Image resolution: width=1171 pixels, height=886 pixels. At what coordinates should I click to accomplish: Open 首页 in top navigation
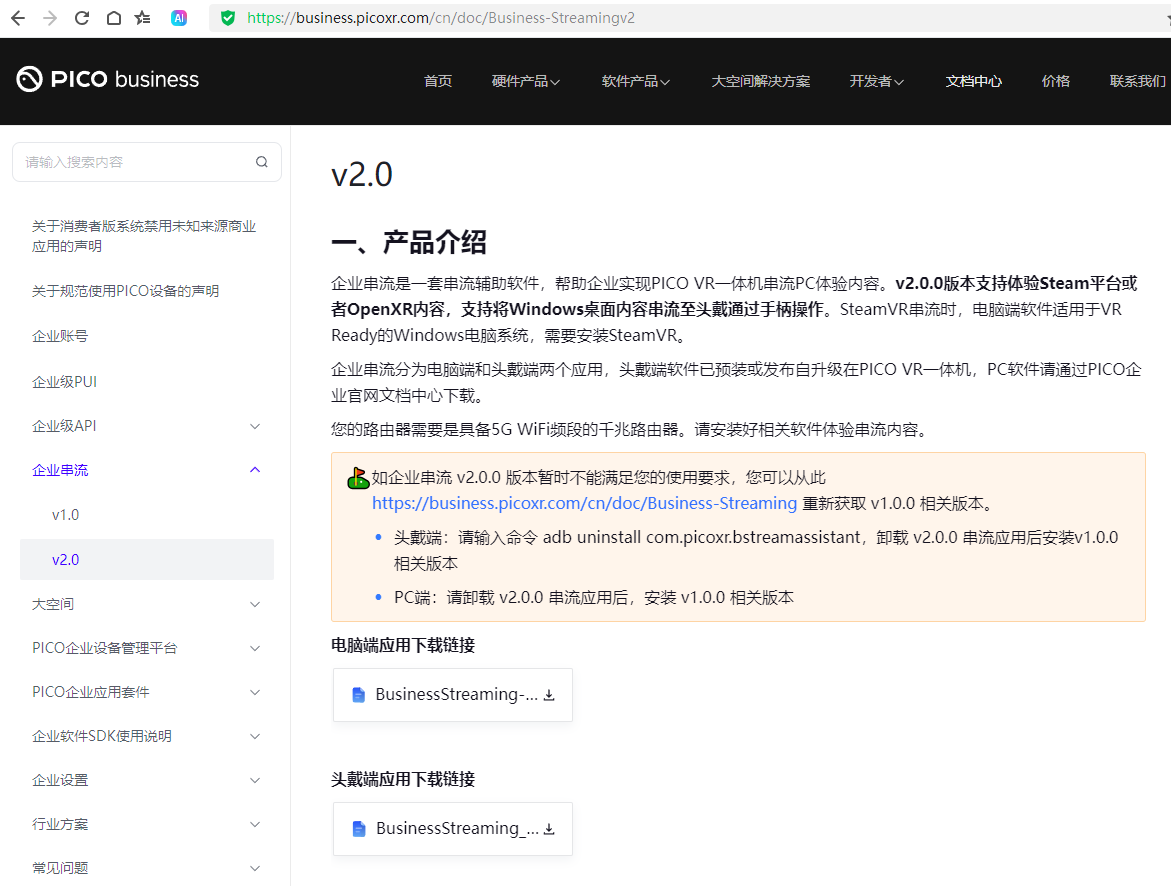tap(438, 81)
